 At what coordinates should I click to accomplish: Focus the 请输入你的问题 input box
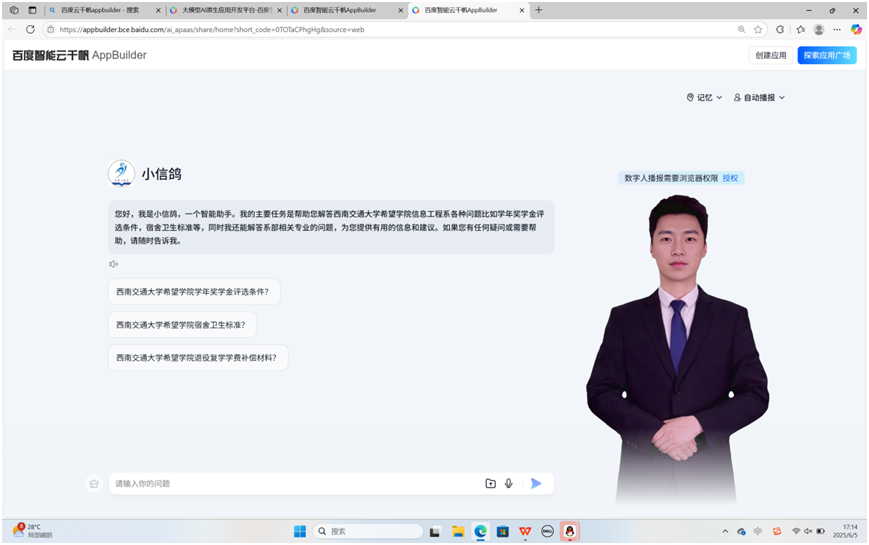[x=297, y=483]
